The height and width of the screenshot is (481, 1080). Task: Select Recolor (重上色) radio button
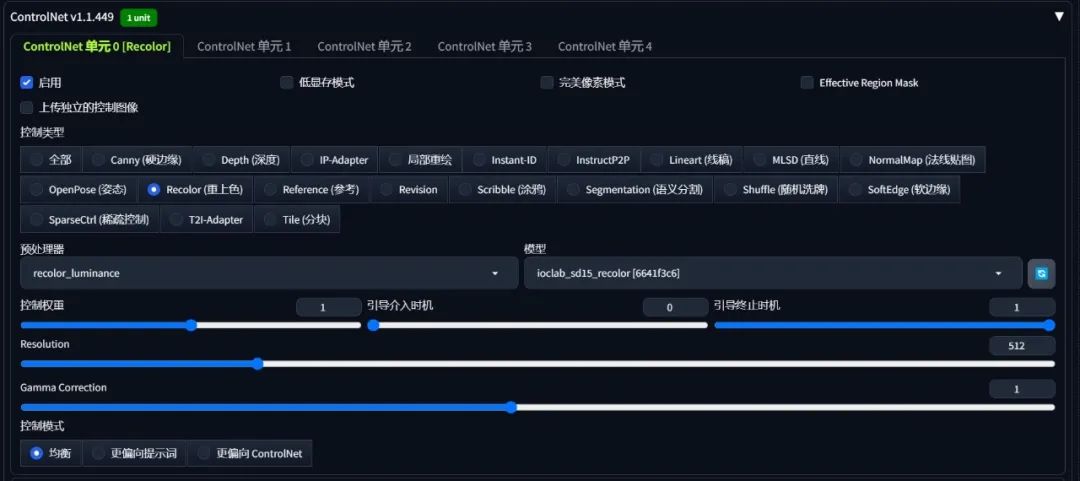(x=154, y=190)
